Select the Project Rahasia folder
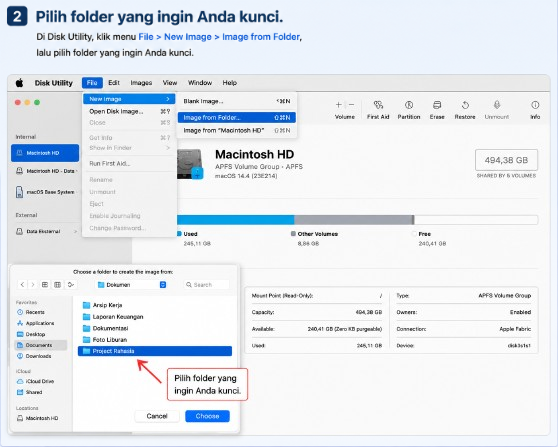The image size is (558, 447). [155, 351]
